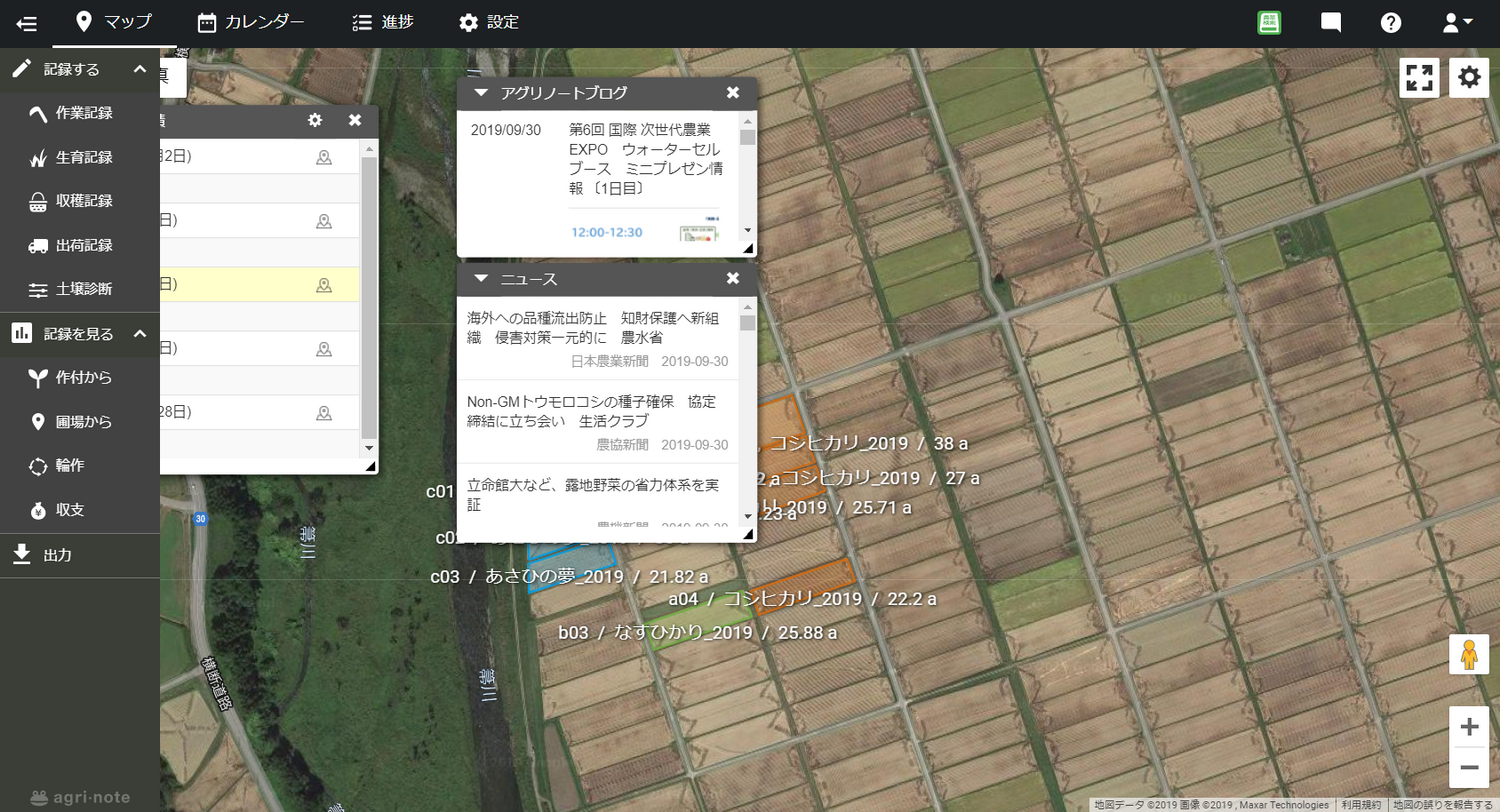The image size is (1500, 812).
Task: Click map pin icon in 28日 row
Action: 323,412
